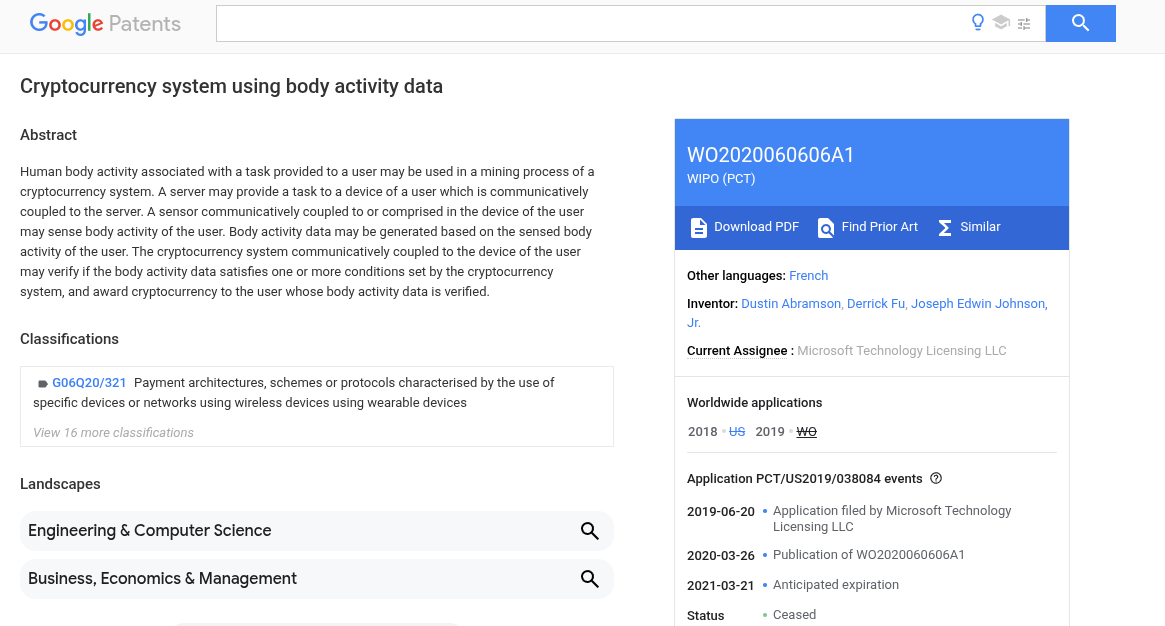The height and width of the screenshot is (626, 1165).
Task: Click patent number WO2020060606A1 heading
Action: pos(770,155)
